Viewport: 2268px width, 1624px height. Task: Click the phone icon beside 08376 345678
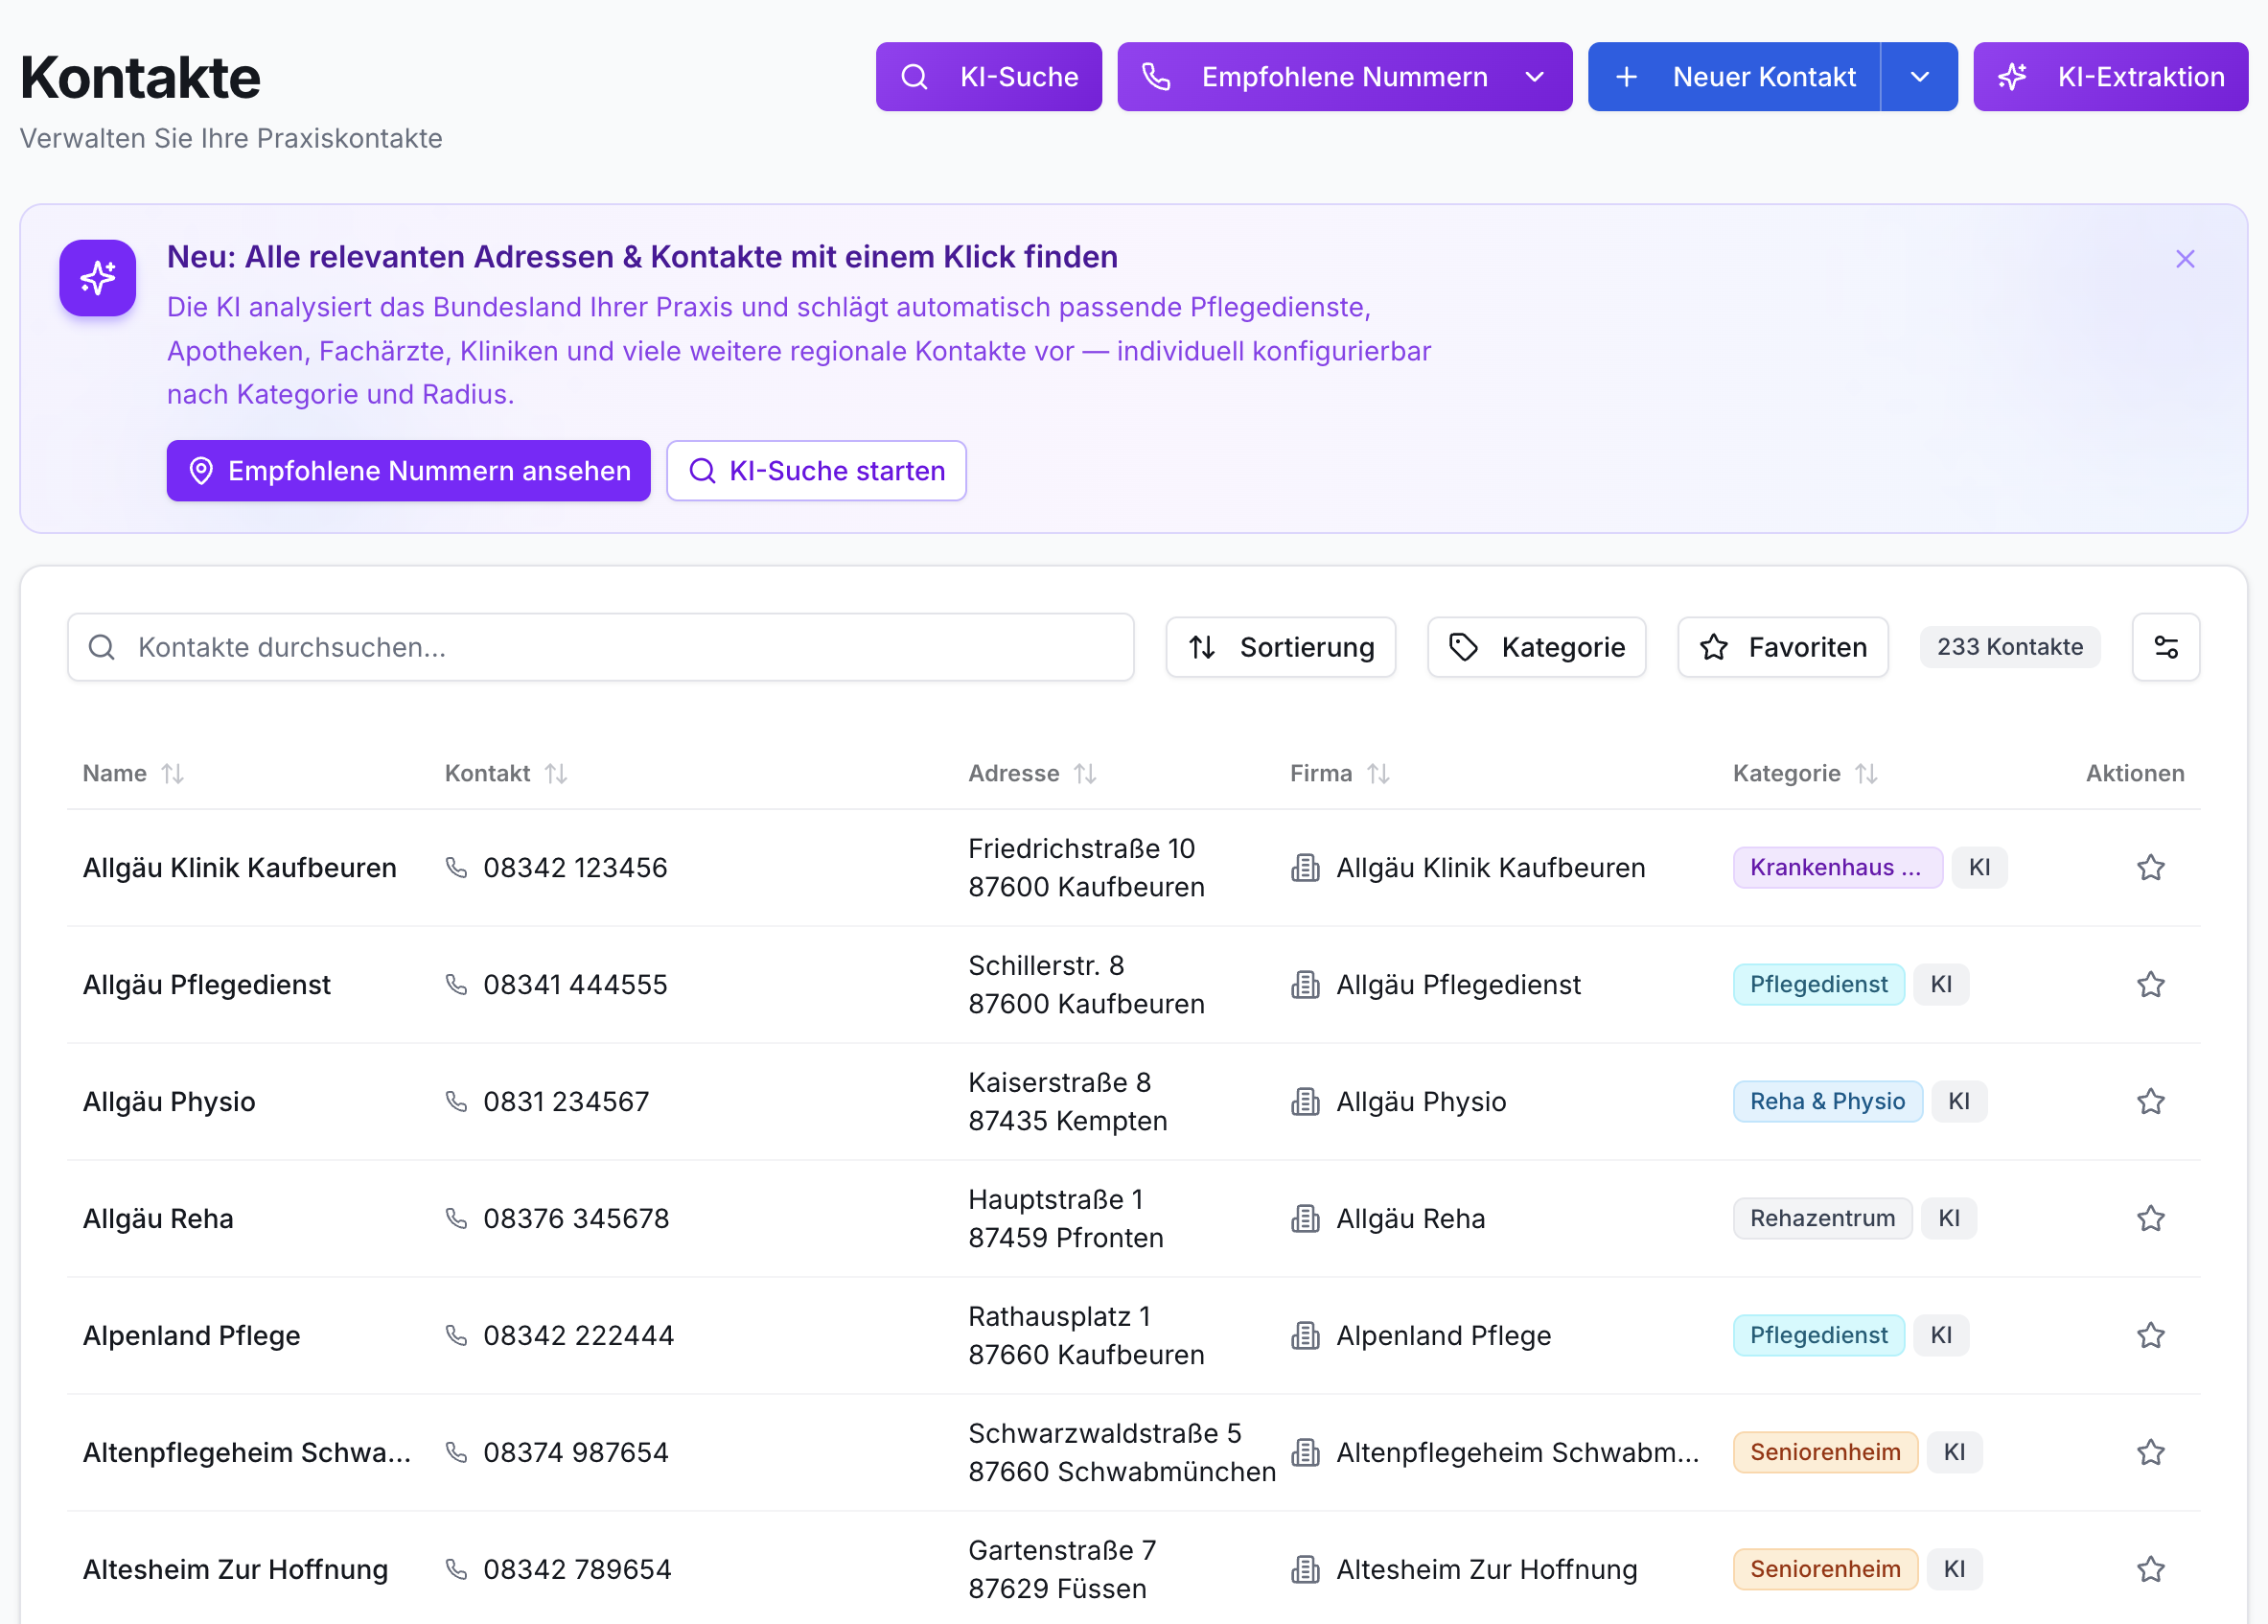456,1219
